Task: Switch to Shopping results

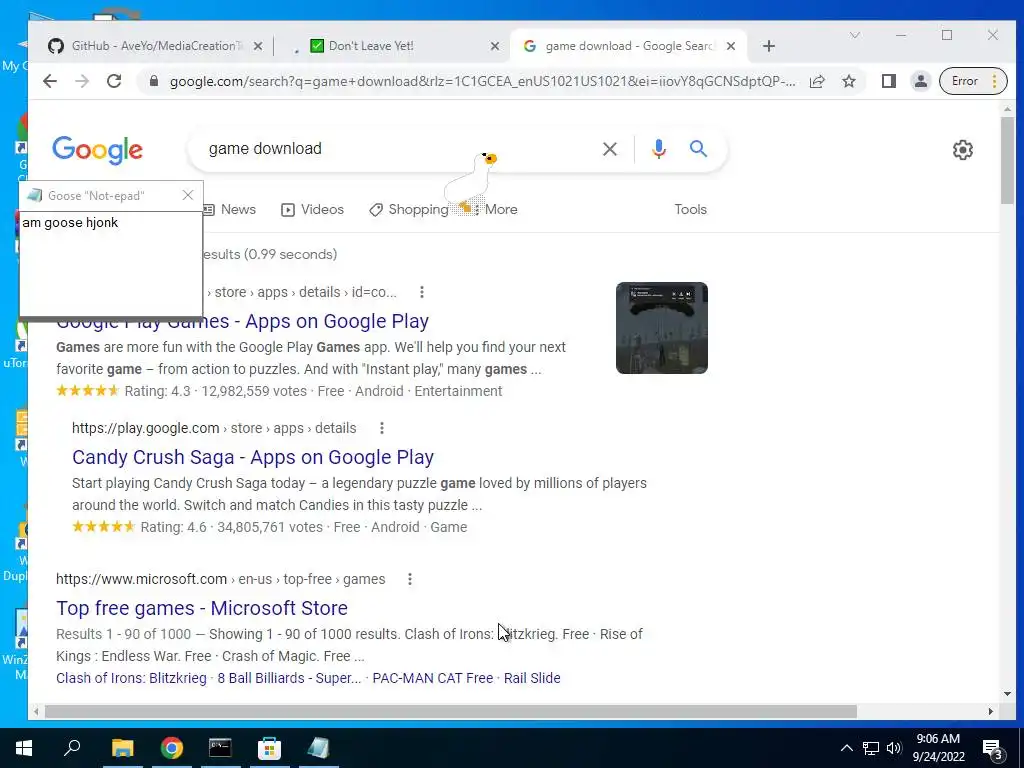Action: pyautogui.click(x=409, y=210)
